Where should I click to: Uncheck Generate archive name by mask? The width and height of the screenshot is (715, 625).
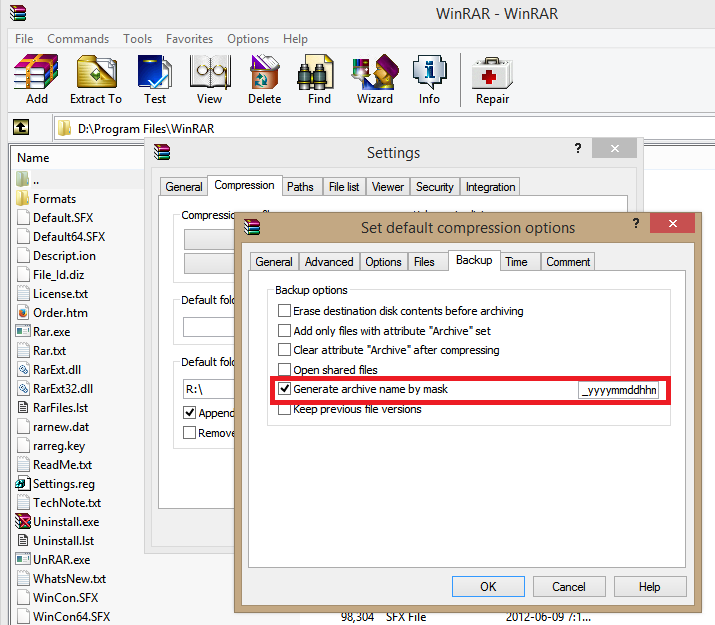(x=285, y=389)
